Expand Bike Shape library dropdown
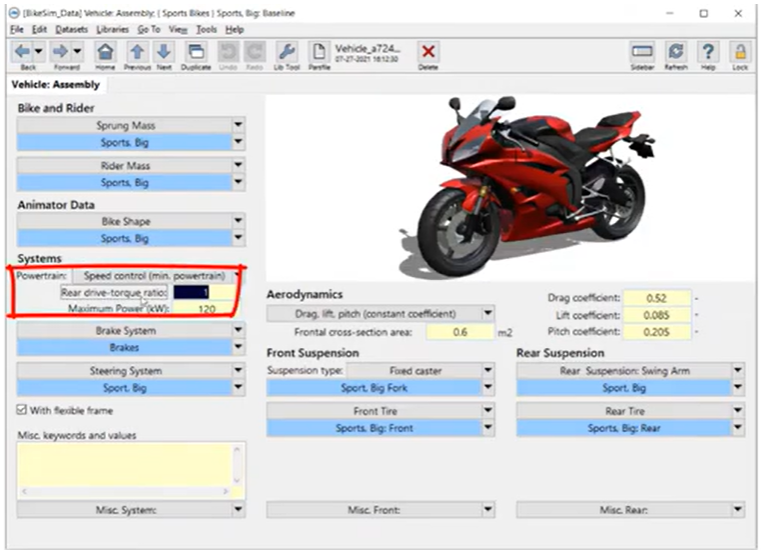The image size is (761, 554). [x=238, y=221]
